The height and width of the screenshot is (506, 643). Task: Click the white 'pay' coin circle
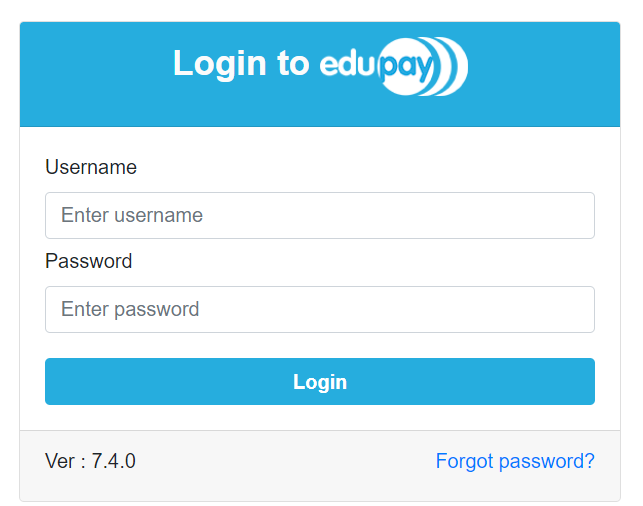pyautogui.click(x=406, y=66)
